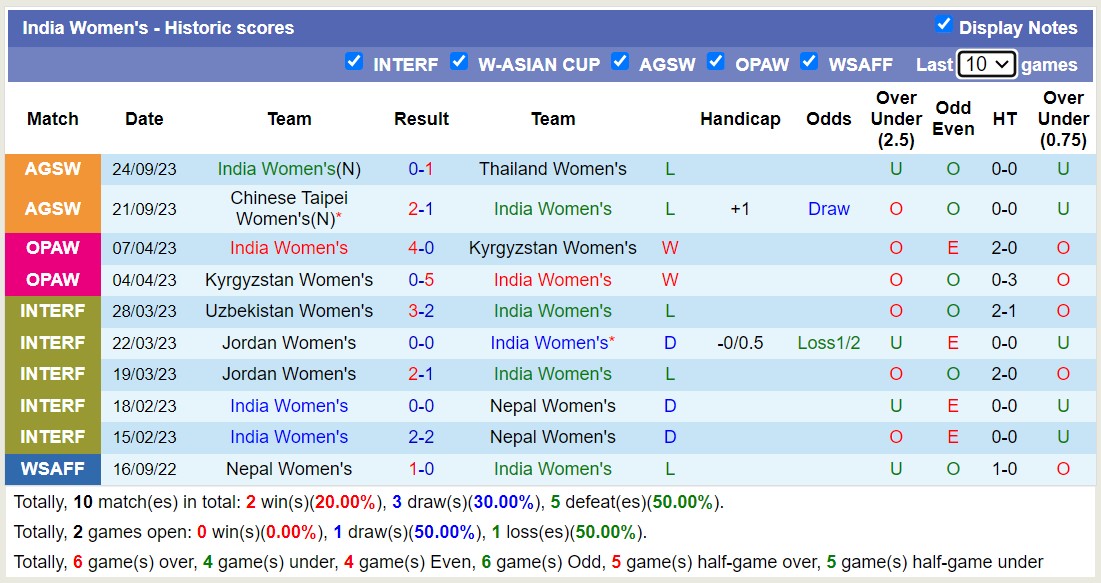Viewport: 1101px width, 583px height.
Task: Toggle the WSAFF filter checkbox
Action: click(809, 62)
